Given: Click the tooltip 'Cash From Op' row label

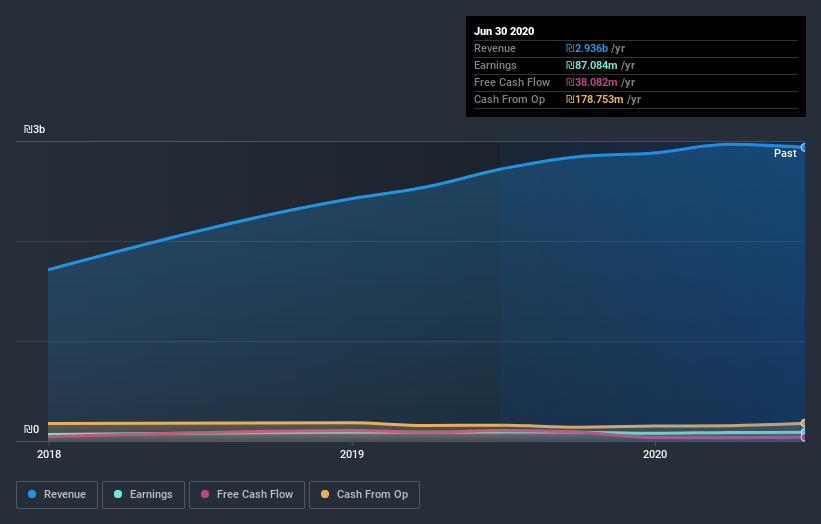Looking at the screenshot, I should 509,99.
